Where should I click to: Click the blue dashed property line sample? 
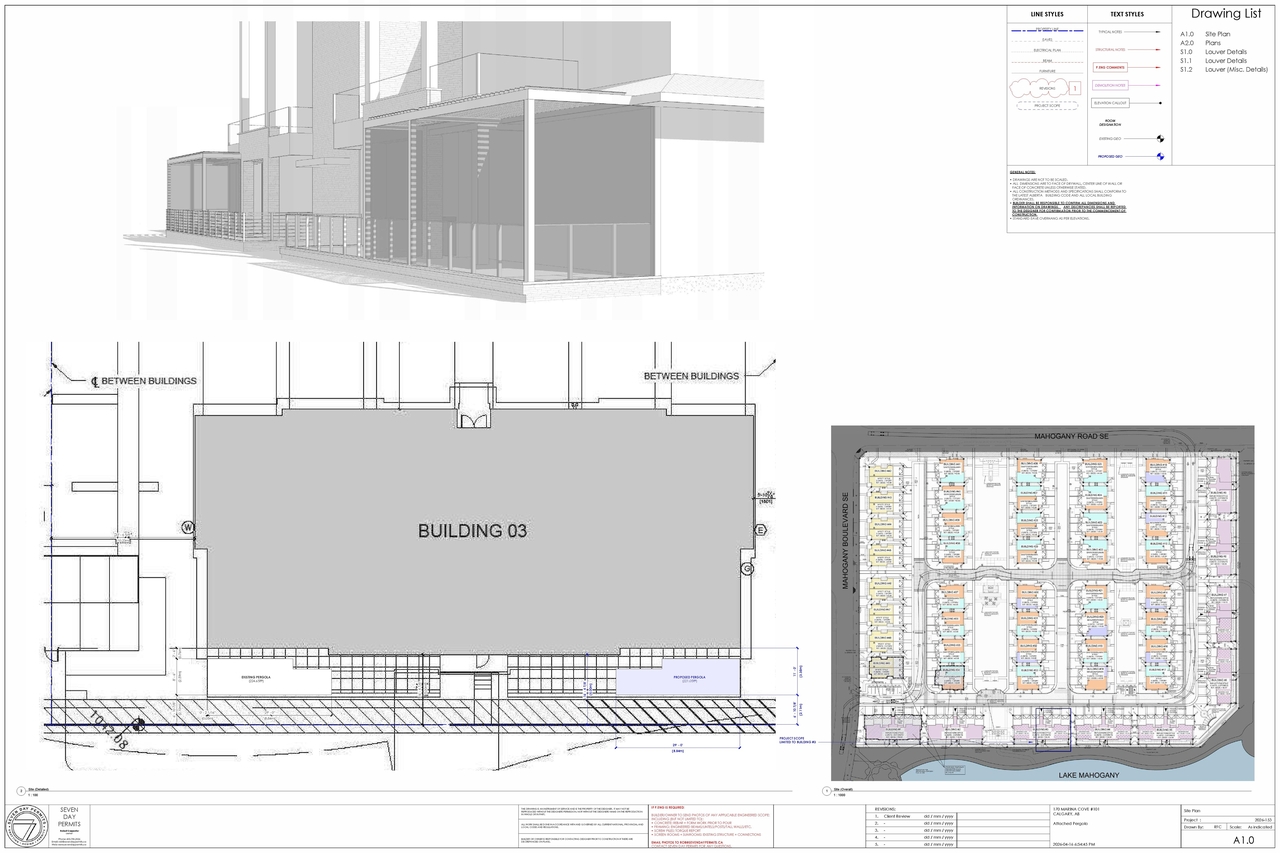[1047, 32]
